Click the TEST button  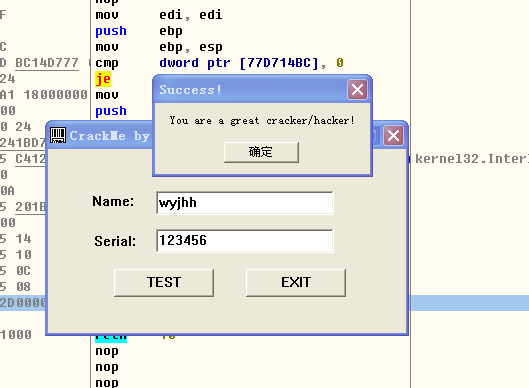(164, 283)
